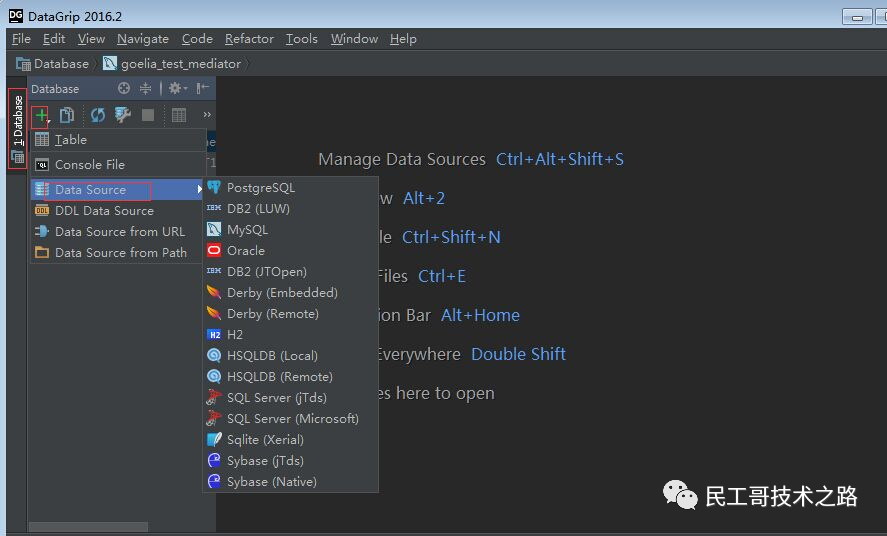Select DB2 (LUW) data source
The height and width of the screenshot is (536, 887).
click(290, 209)
